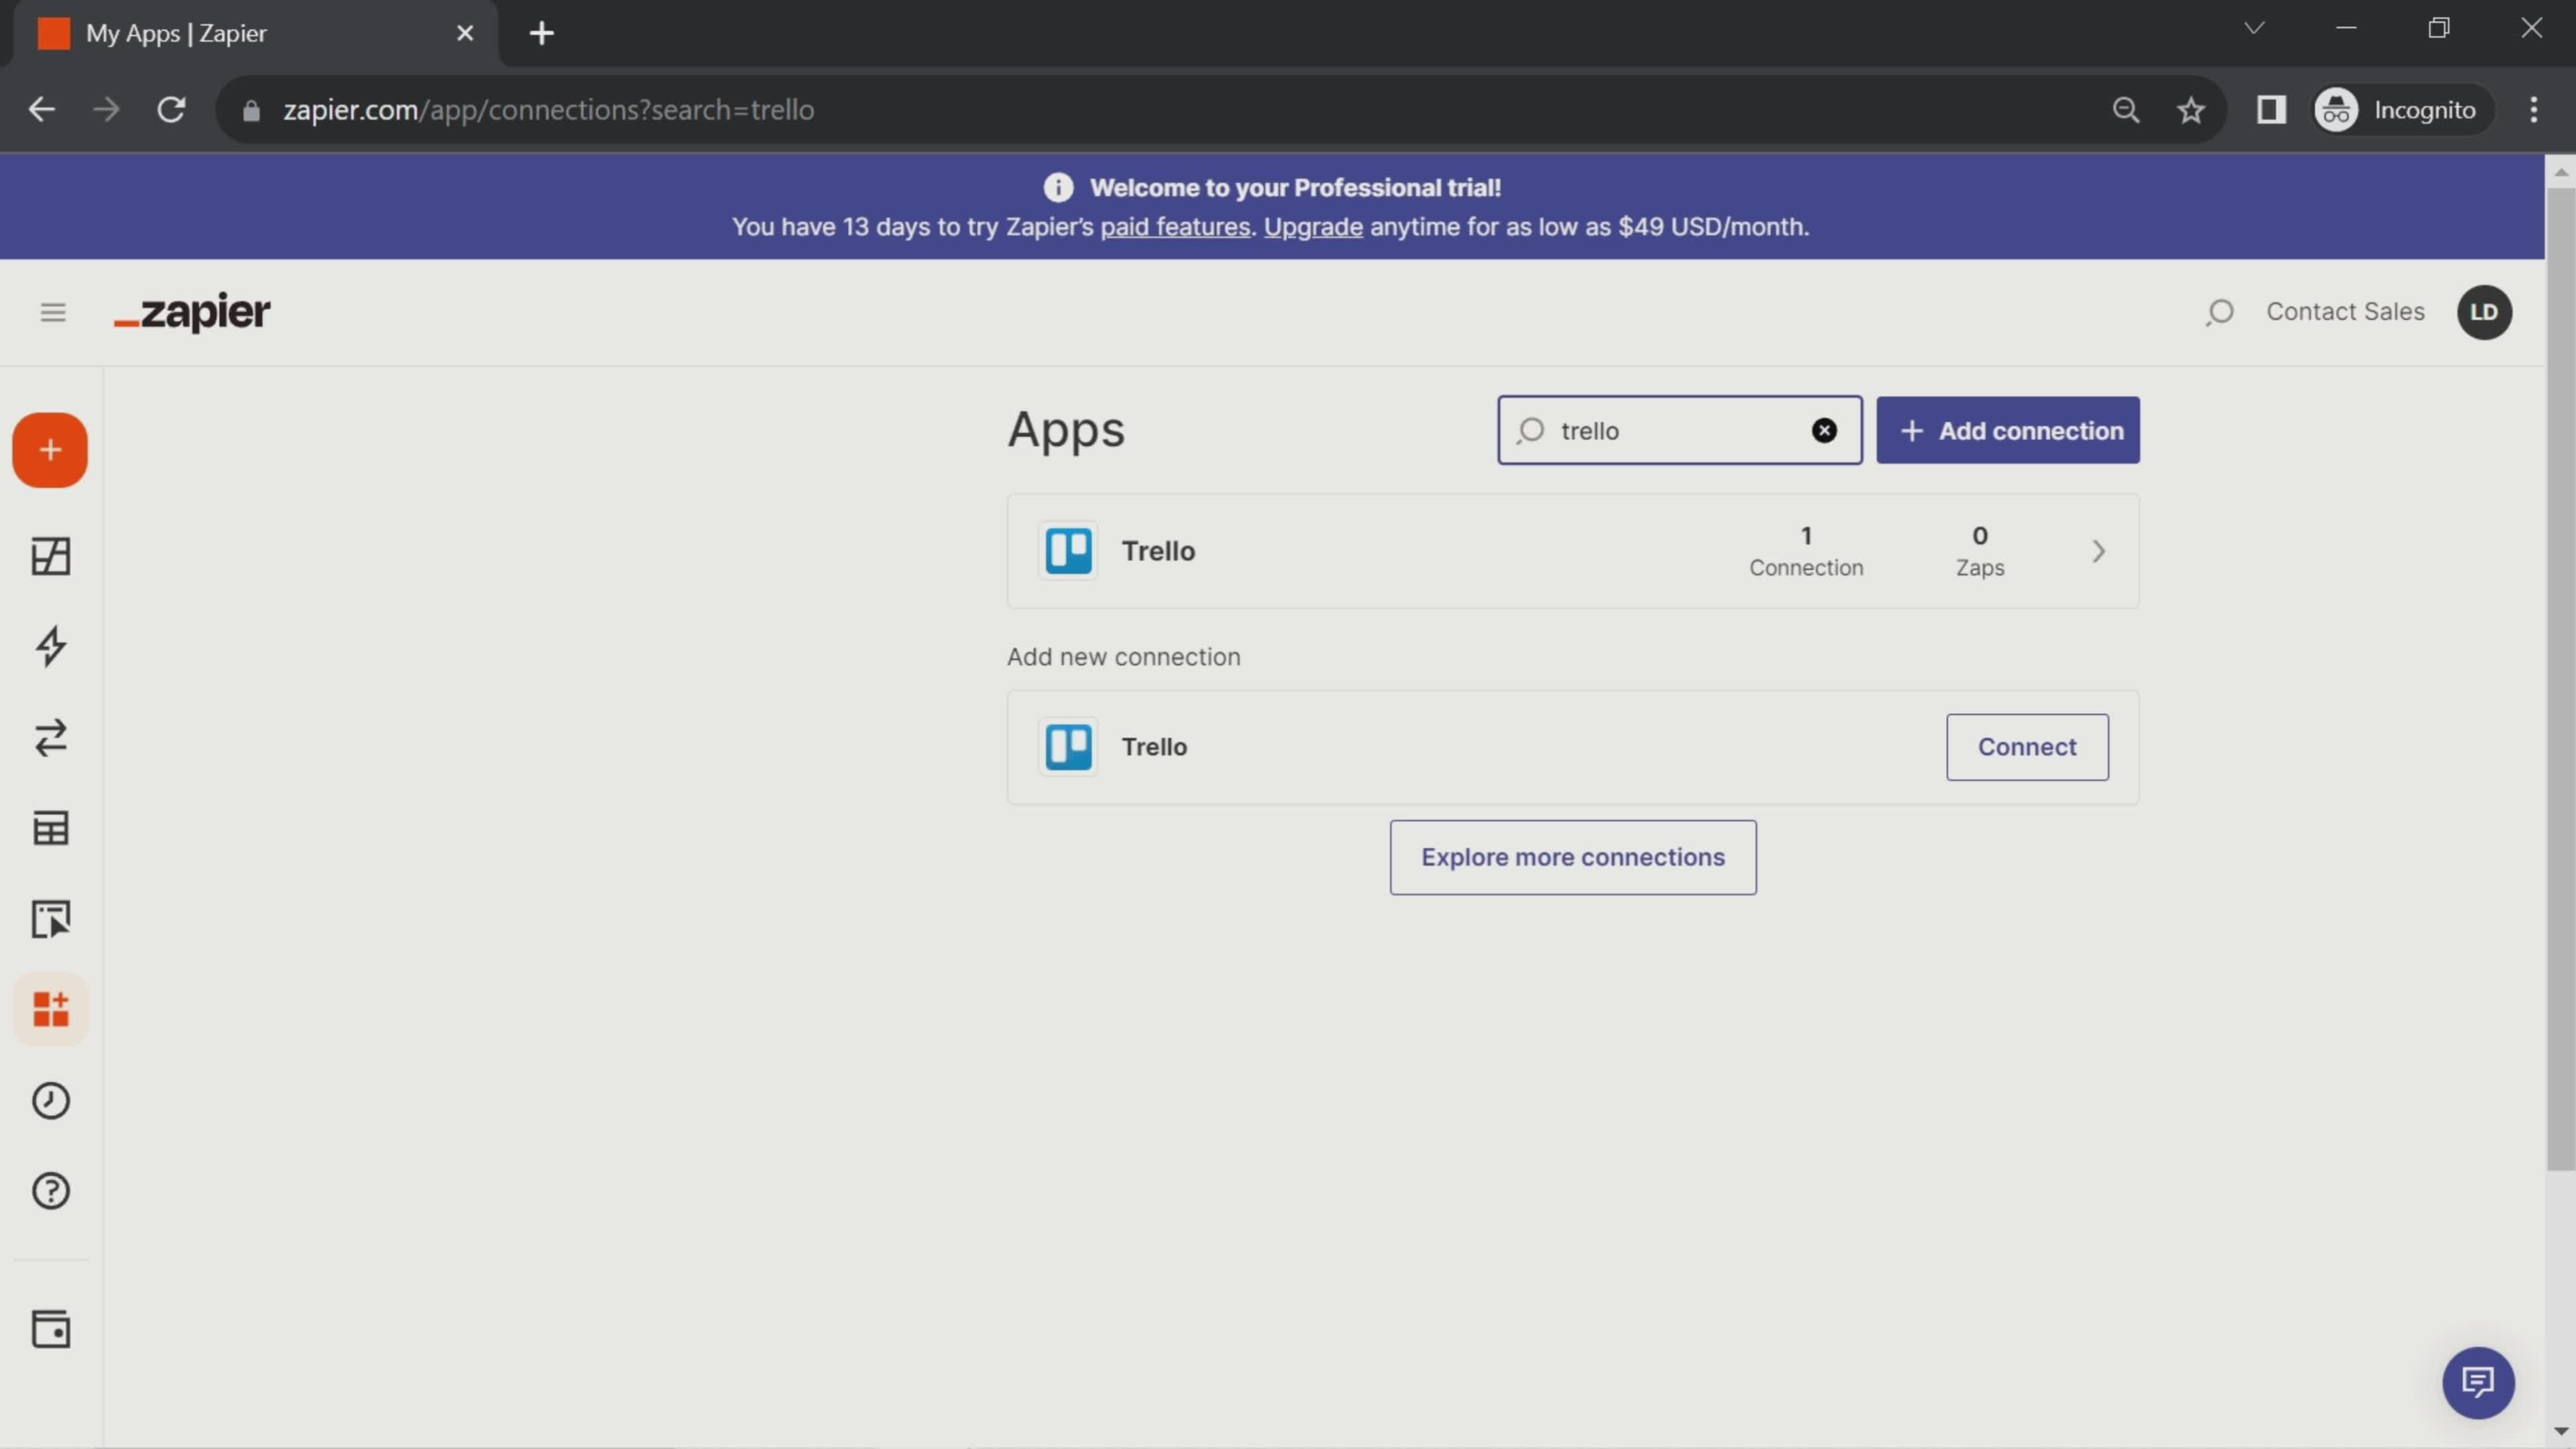Viewport: 2576px width, 1449px height.
Task: Click Add connection button
Action: click(x=2008, y=430)
